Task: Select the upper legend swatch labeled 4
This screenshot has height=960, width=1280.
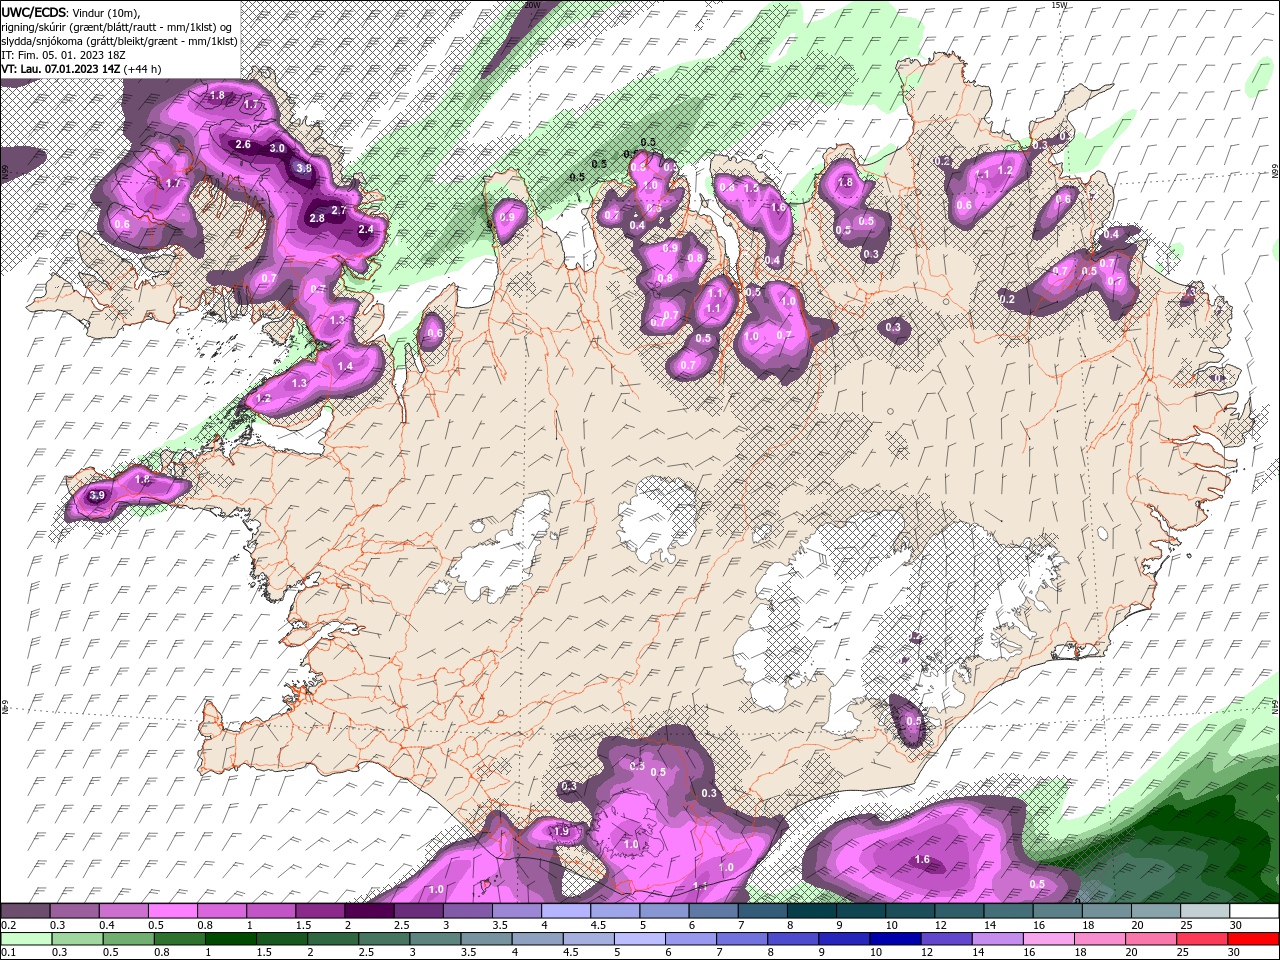Action: (565, 911)
